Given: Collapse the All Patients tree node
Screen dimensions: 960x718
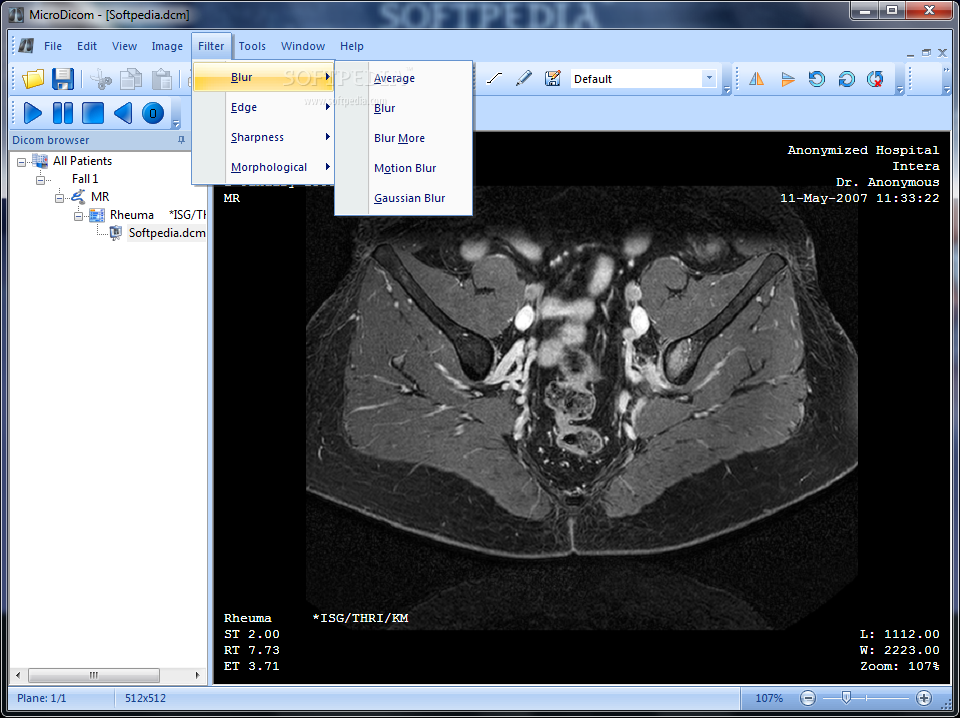Looking at the screenshot, I should pyautogui.click(x=22, y=162).
